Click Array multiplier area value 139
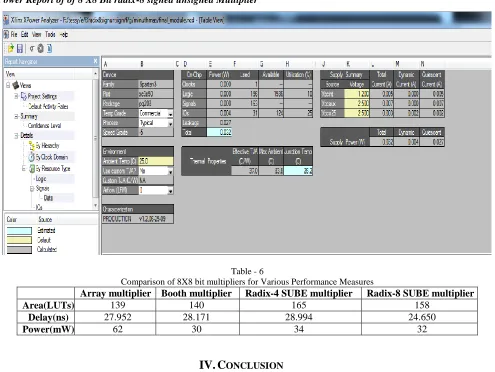This screenshot has width=495, height=372. (118, 305)
